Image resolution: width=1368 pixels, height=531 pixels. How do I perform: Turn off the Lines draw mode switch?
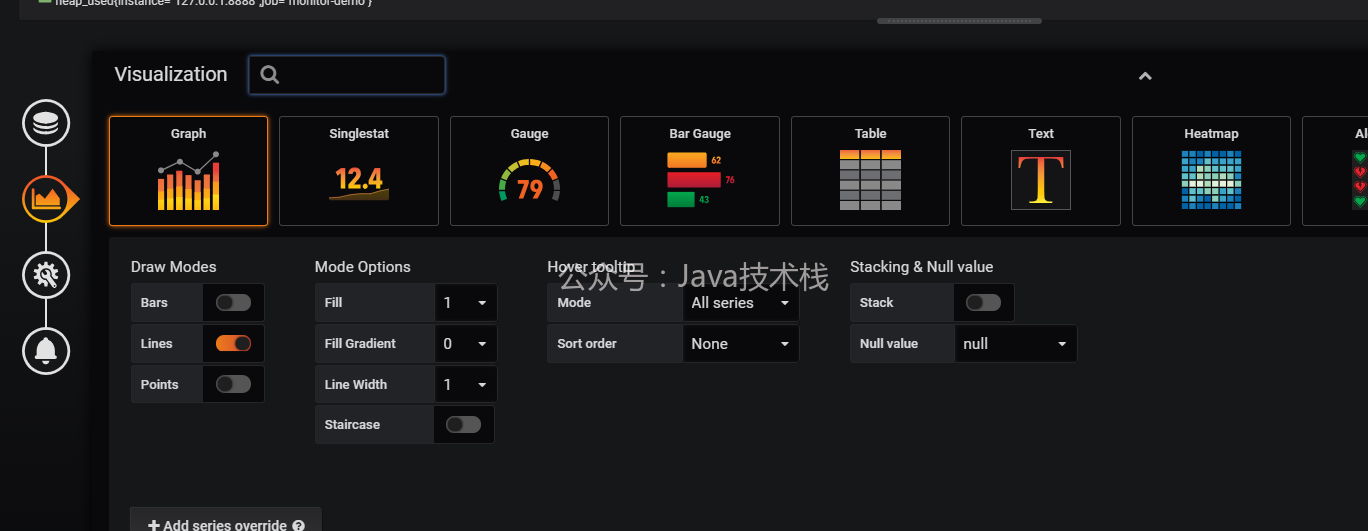coord(233,344)
